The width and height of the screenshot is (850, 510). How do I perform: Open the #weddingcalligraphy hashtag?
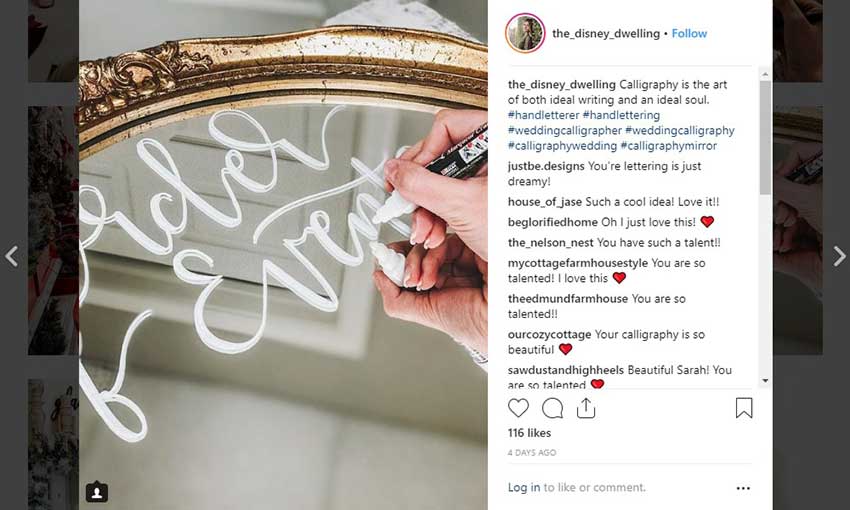[x=680, y=130]
